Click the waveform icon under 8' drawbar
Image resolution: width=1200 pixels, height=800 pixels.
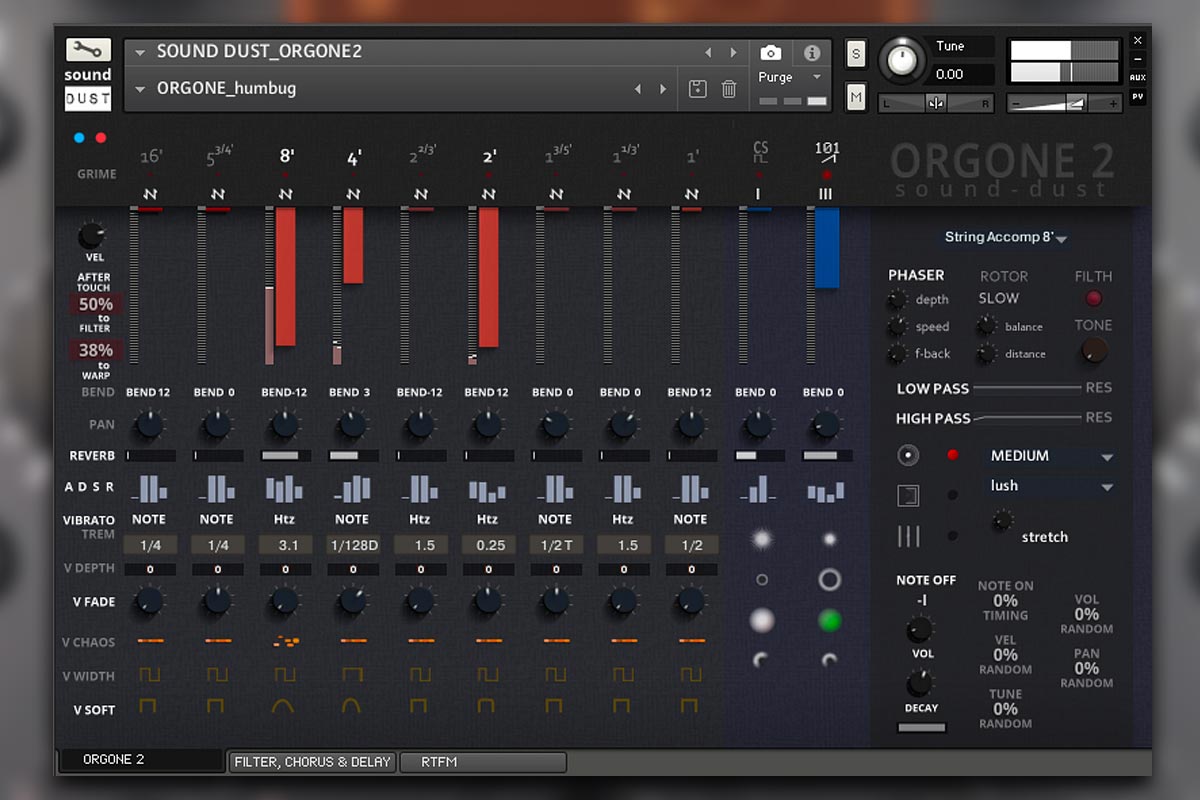coord(285,193)
